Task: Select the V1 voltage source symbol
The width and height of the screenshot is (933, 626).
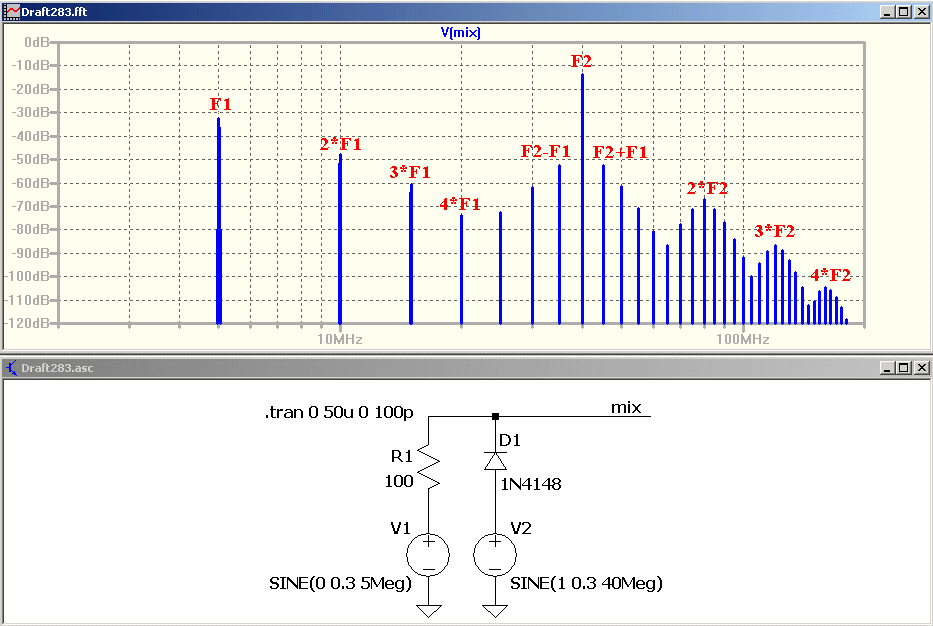Action: [x=428, y=555]
